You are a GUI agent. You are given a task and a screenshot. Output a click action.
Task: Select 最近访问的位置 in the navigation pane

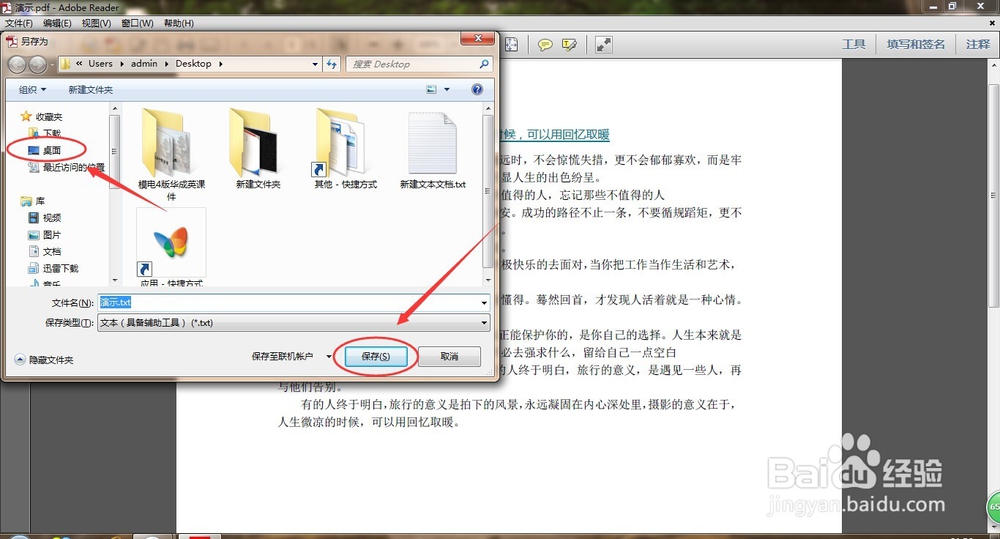[66, 167]
